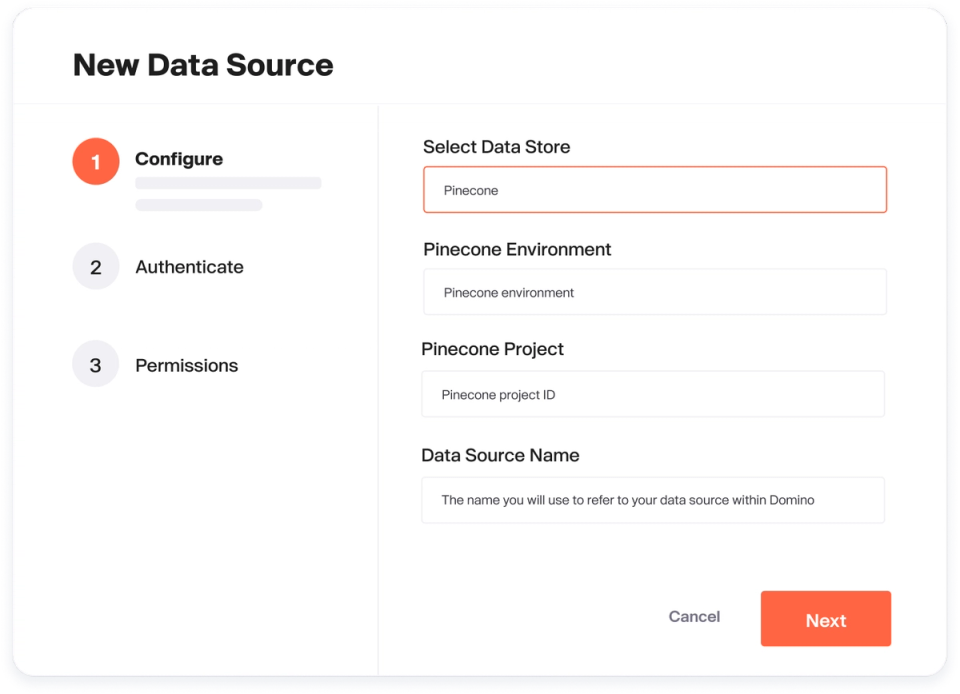Click the step 3 numbered circle
The width and height of the screenshot is (960, 694).
(x=95, y=364)
